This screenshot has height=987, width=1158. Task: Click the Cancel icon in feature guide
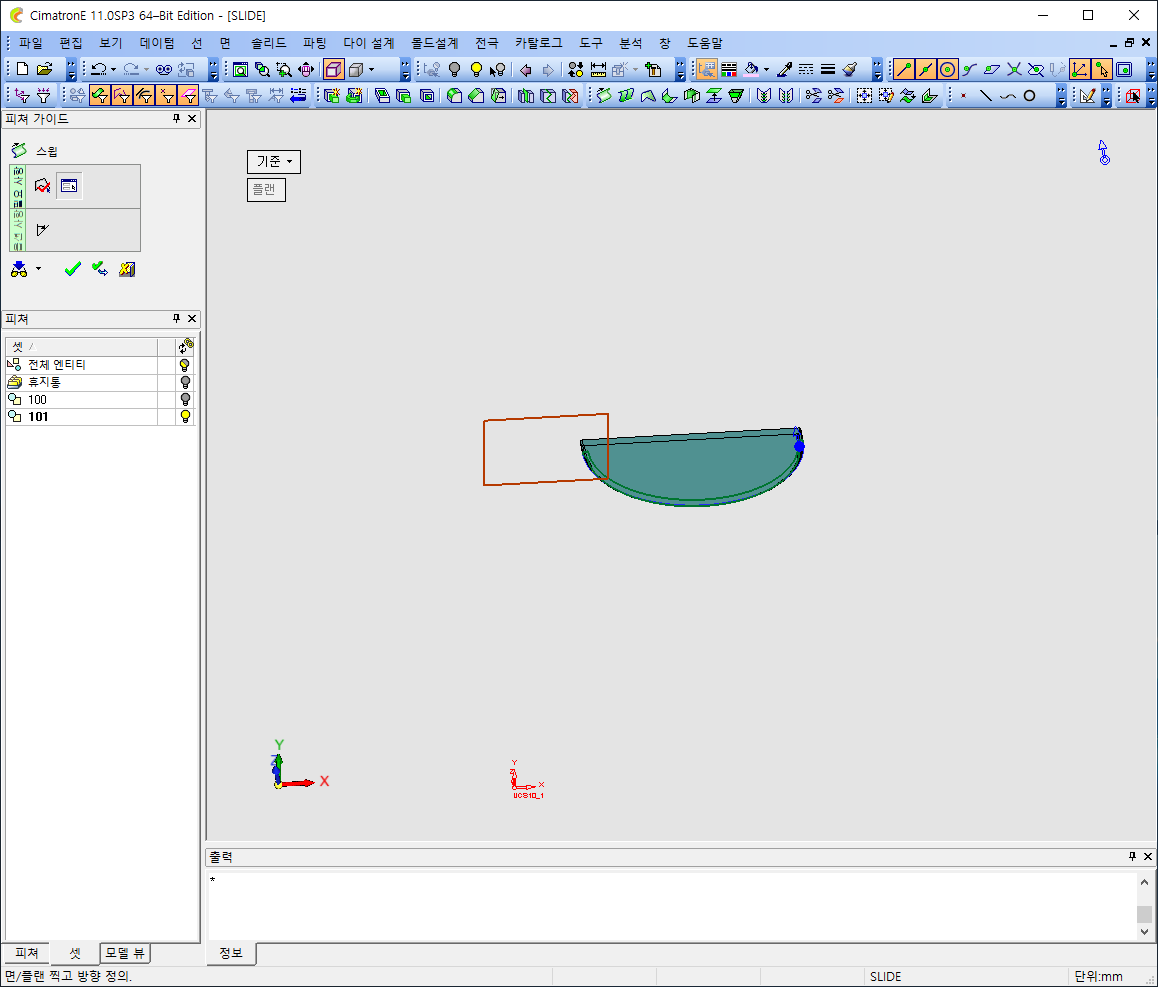(127, 270)
